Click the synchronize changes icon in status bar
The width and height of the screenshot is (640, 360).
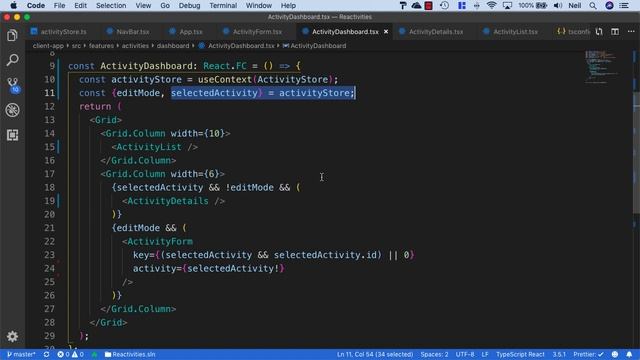pyautogui.click(x=47, y=354)
